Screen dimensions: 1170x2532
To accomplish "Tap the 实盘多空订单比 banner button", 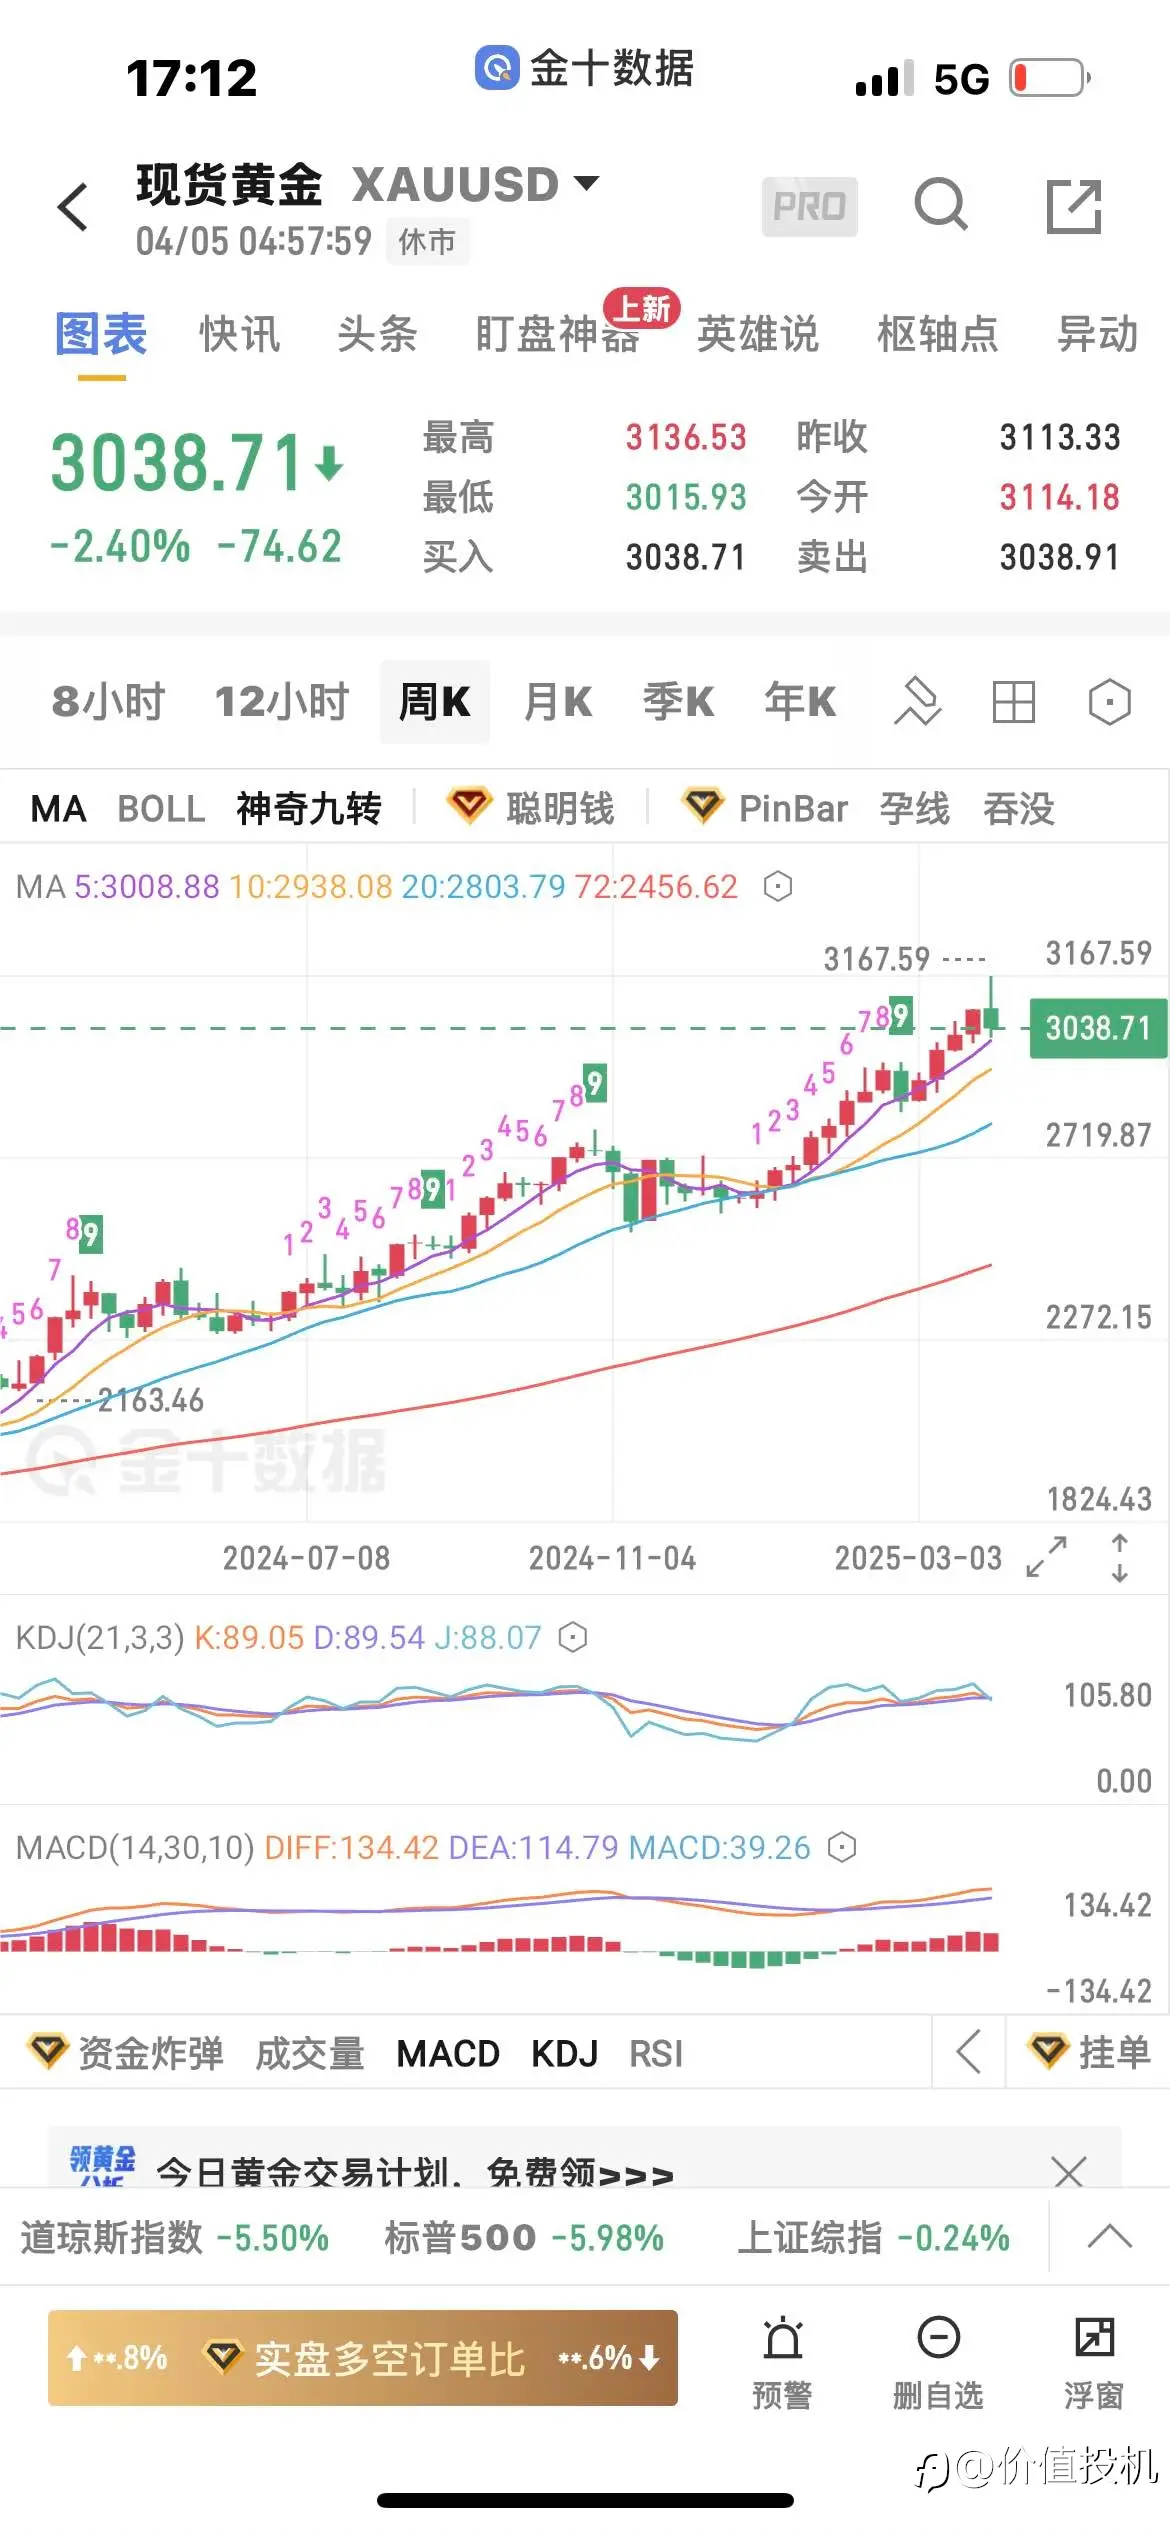I will coord(363,2358).
